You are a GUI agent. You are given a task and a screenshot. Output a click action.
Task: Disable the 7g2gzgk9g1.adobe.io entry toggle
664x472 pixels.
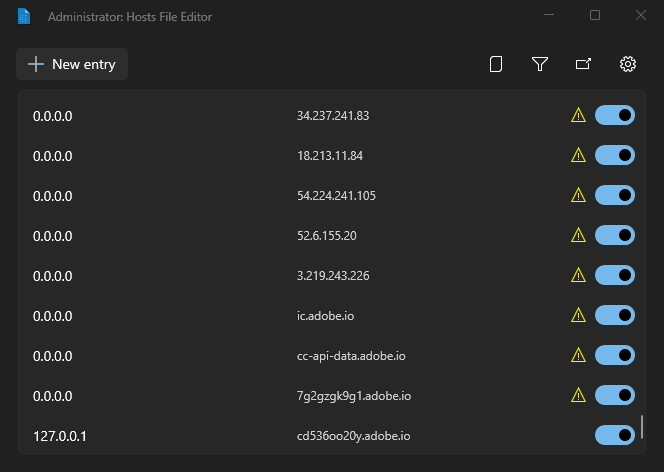click(x=615, y=395)
